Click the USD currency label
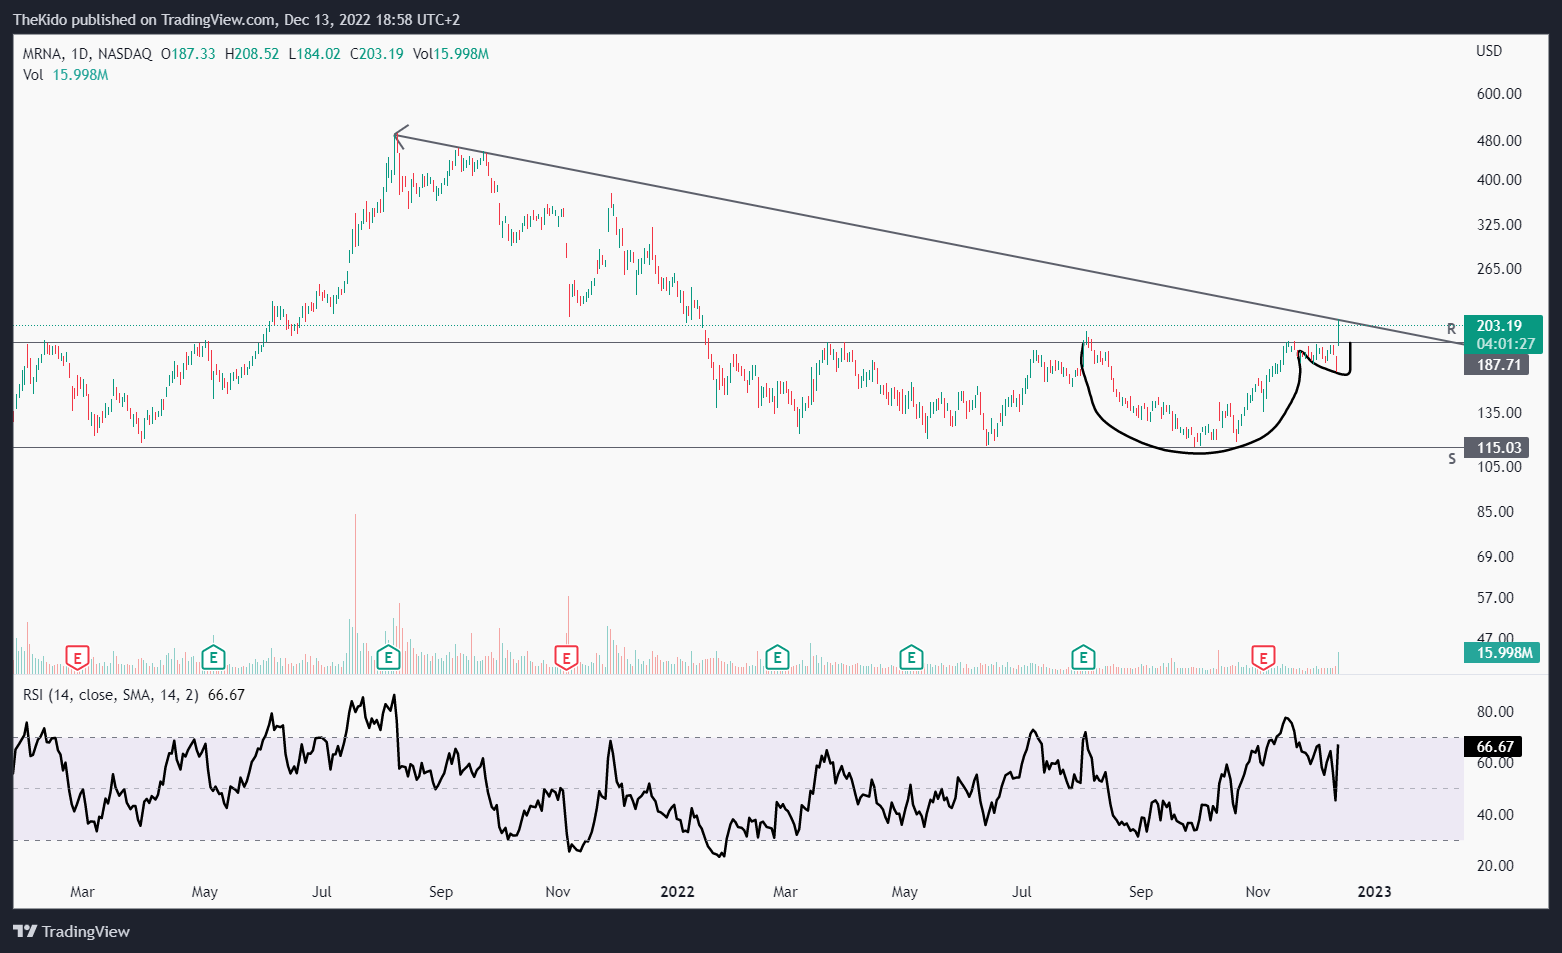The image size is (1562, 953). coord(1489,51)
